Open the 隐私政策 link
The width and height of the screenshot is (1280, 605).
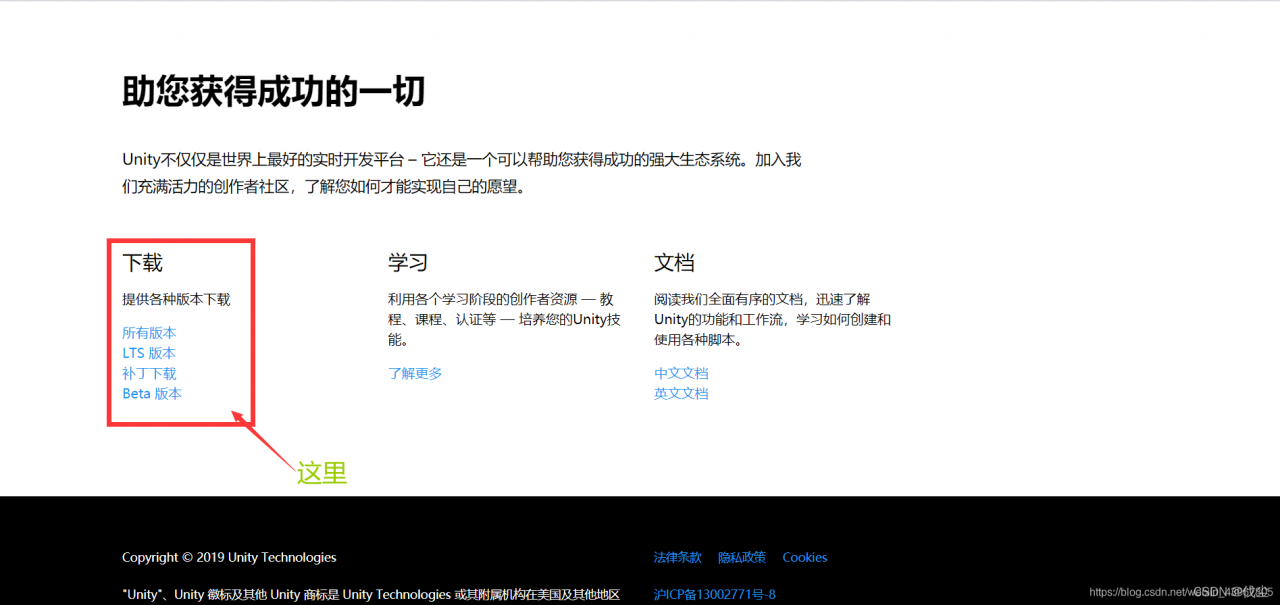pos(742,557)
